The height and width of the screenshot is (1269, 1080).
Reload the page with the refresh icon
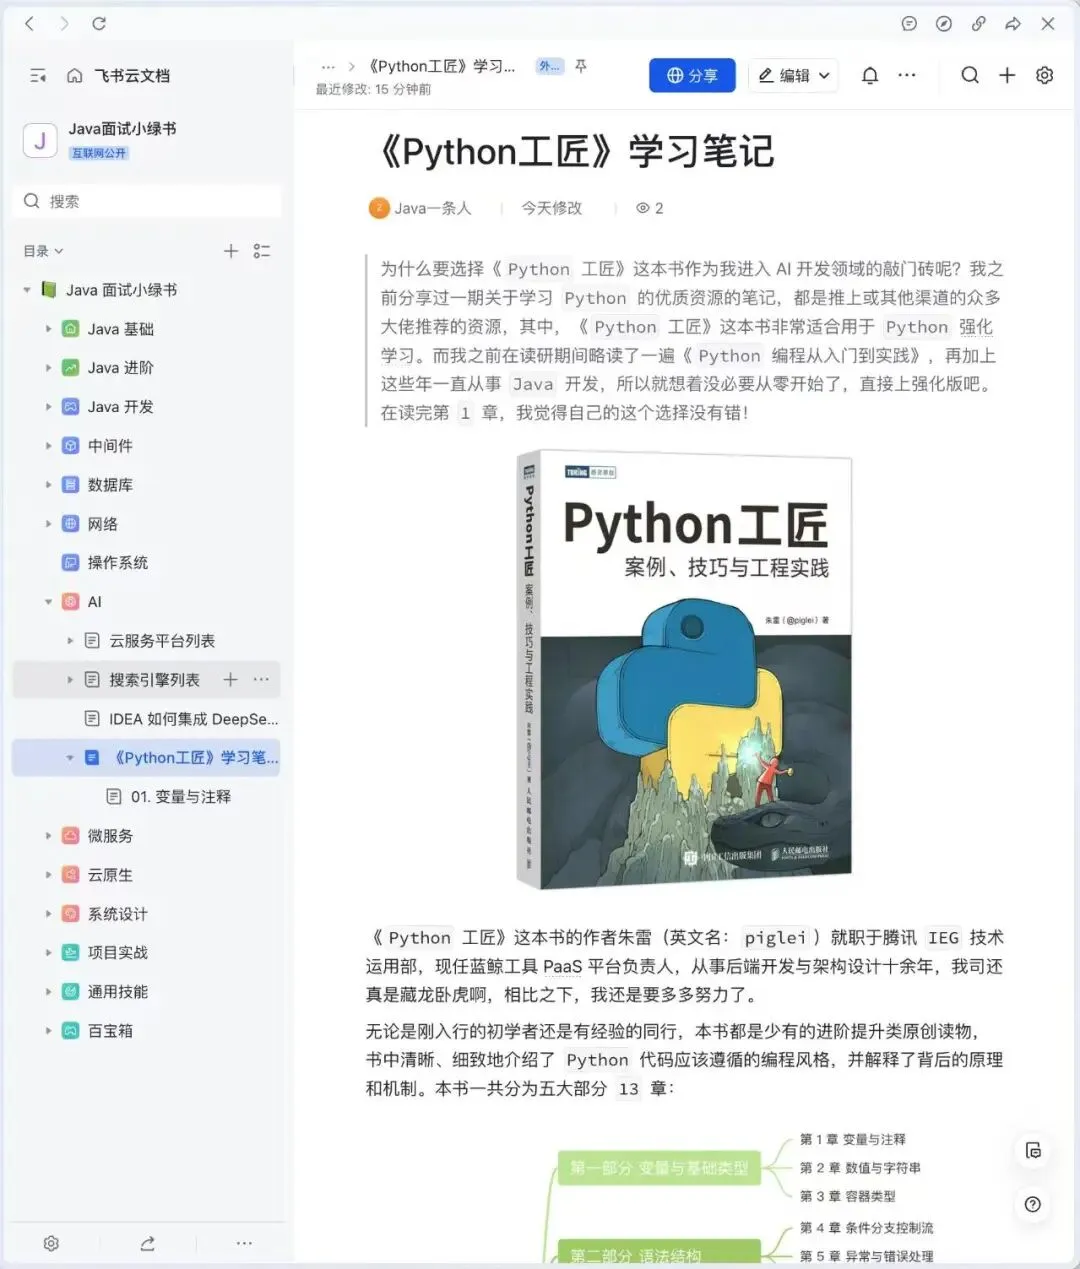[99, 23]
